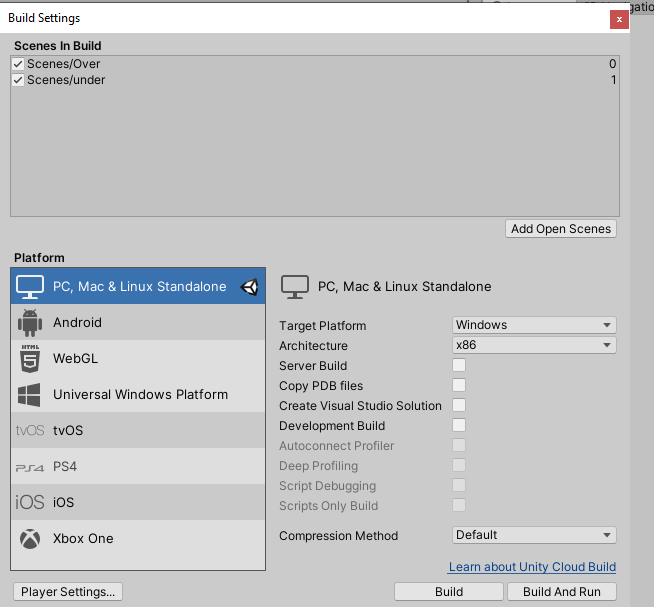This screenshot has width=654, height=607.
Task: Click the monitor icon in selected platform row
Action: [30, 287]
